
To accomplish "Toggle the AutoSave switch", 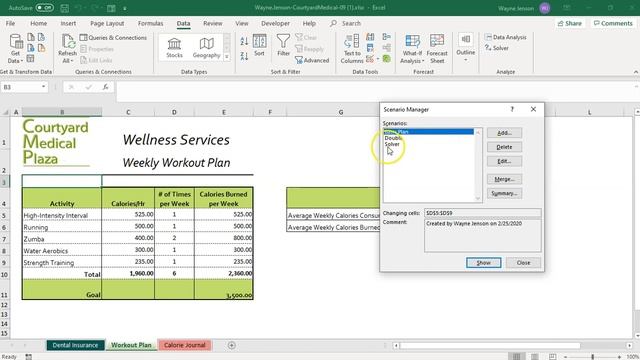I will click(x=44, y=8).
